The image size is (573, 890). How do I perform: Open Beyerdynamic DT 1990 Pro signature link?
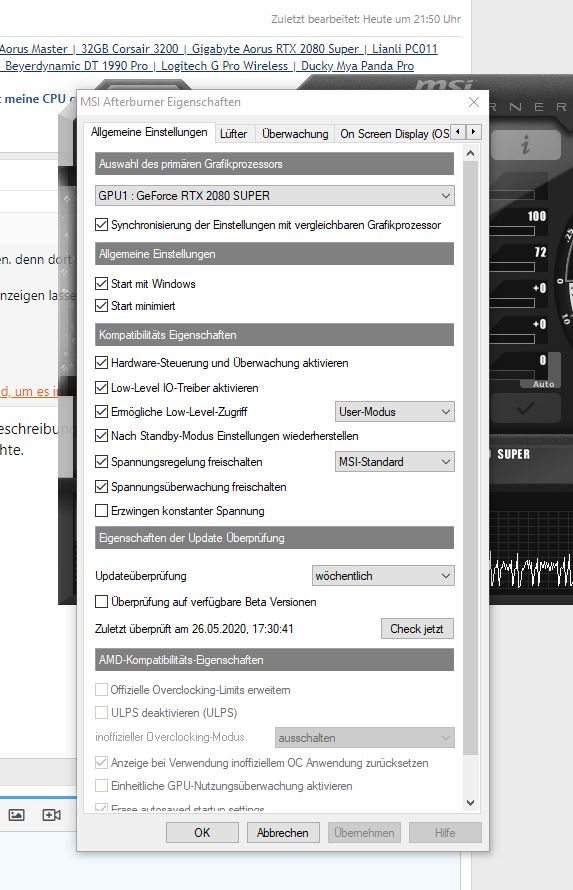pos(77,66)
